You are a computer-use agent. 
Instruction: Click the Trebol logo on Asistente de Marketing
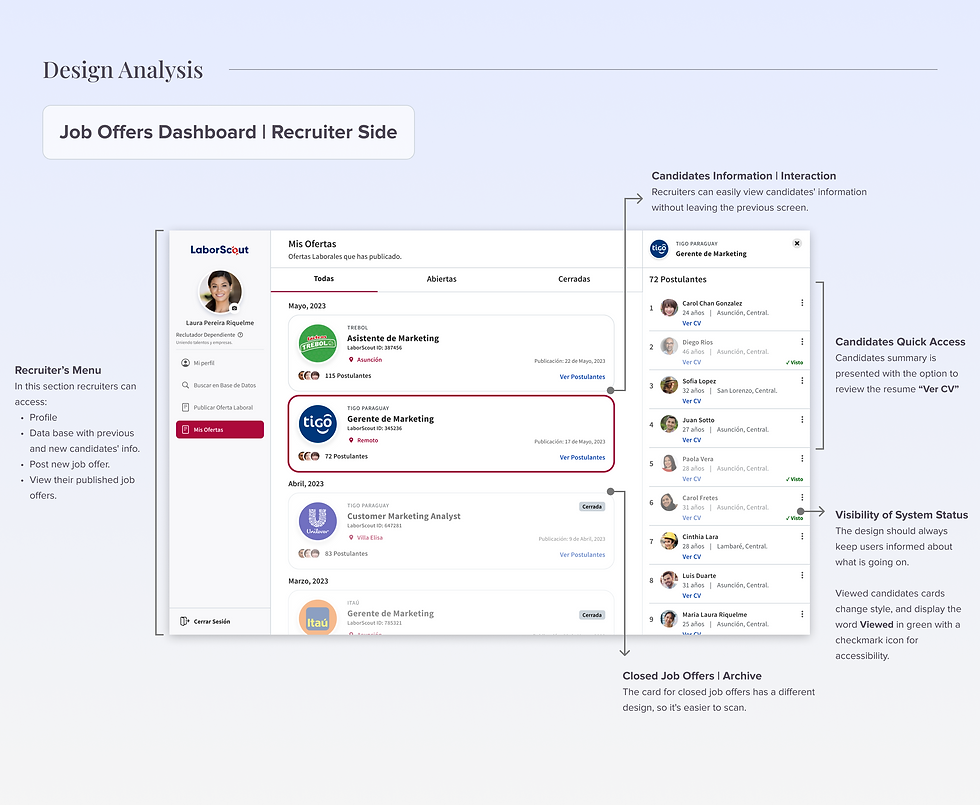click(x=317, y=343)
